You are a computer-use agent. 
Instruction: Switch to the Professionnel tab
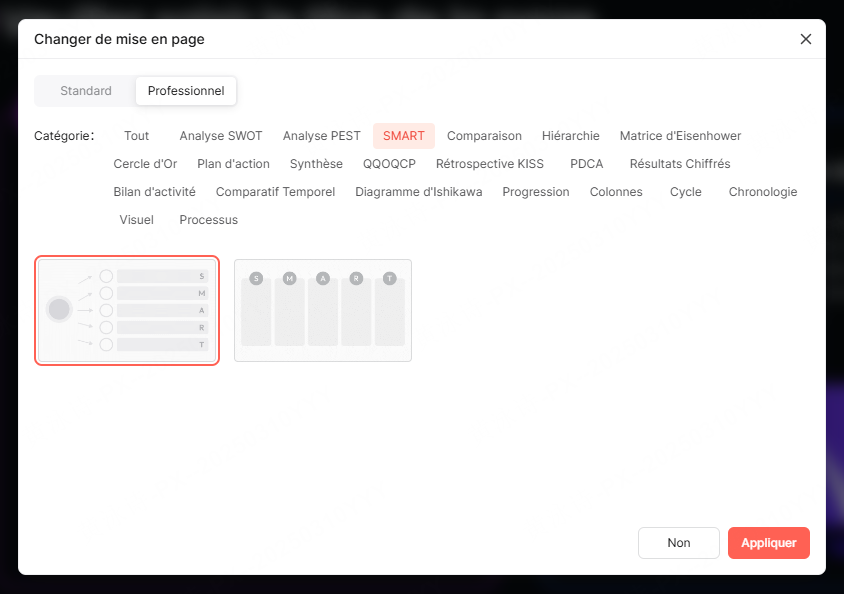pos(186,90)
